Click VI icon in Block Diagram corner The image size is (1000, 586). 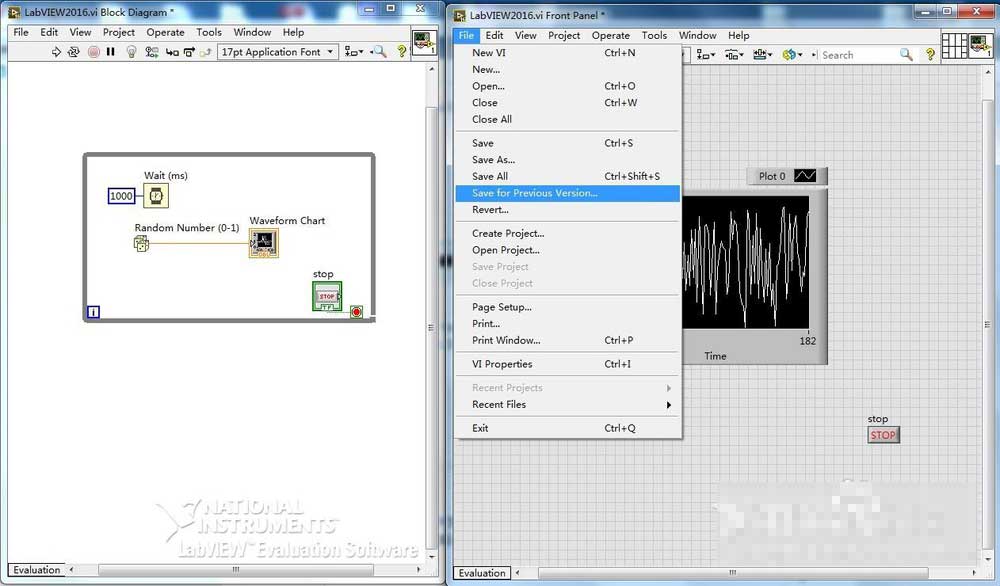[424, 43]
